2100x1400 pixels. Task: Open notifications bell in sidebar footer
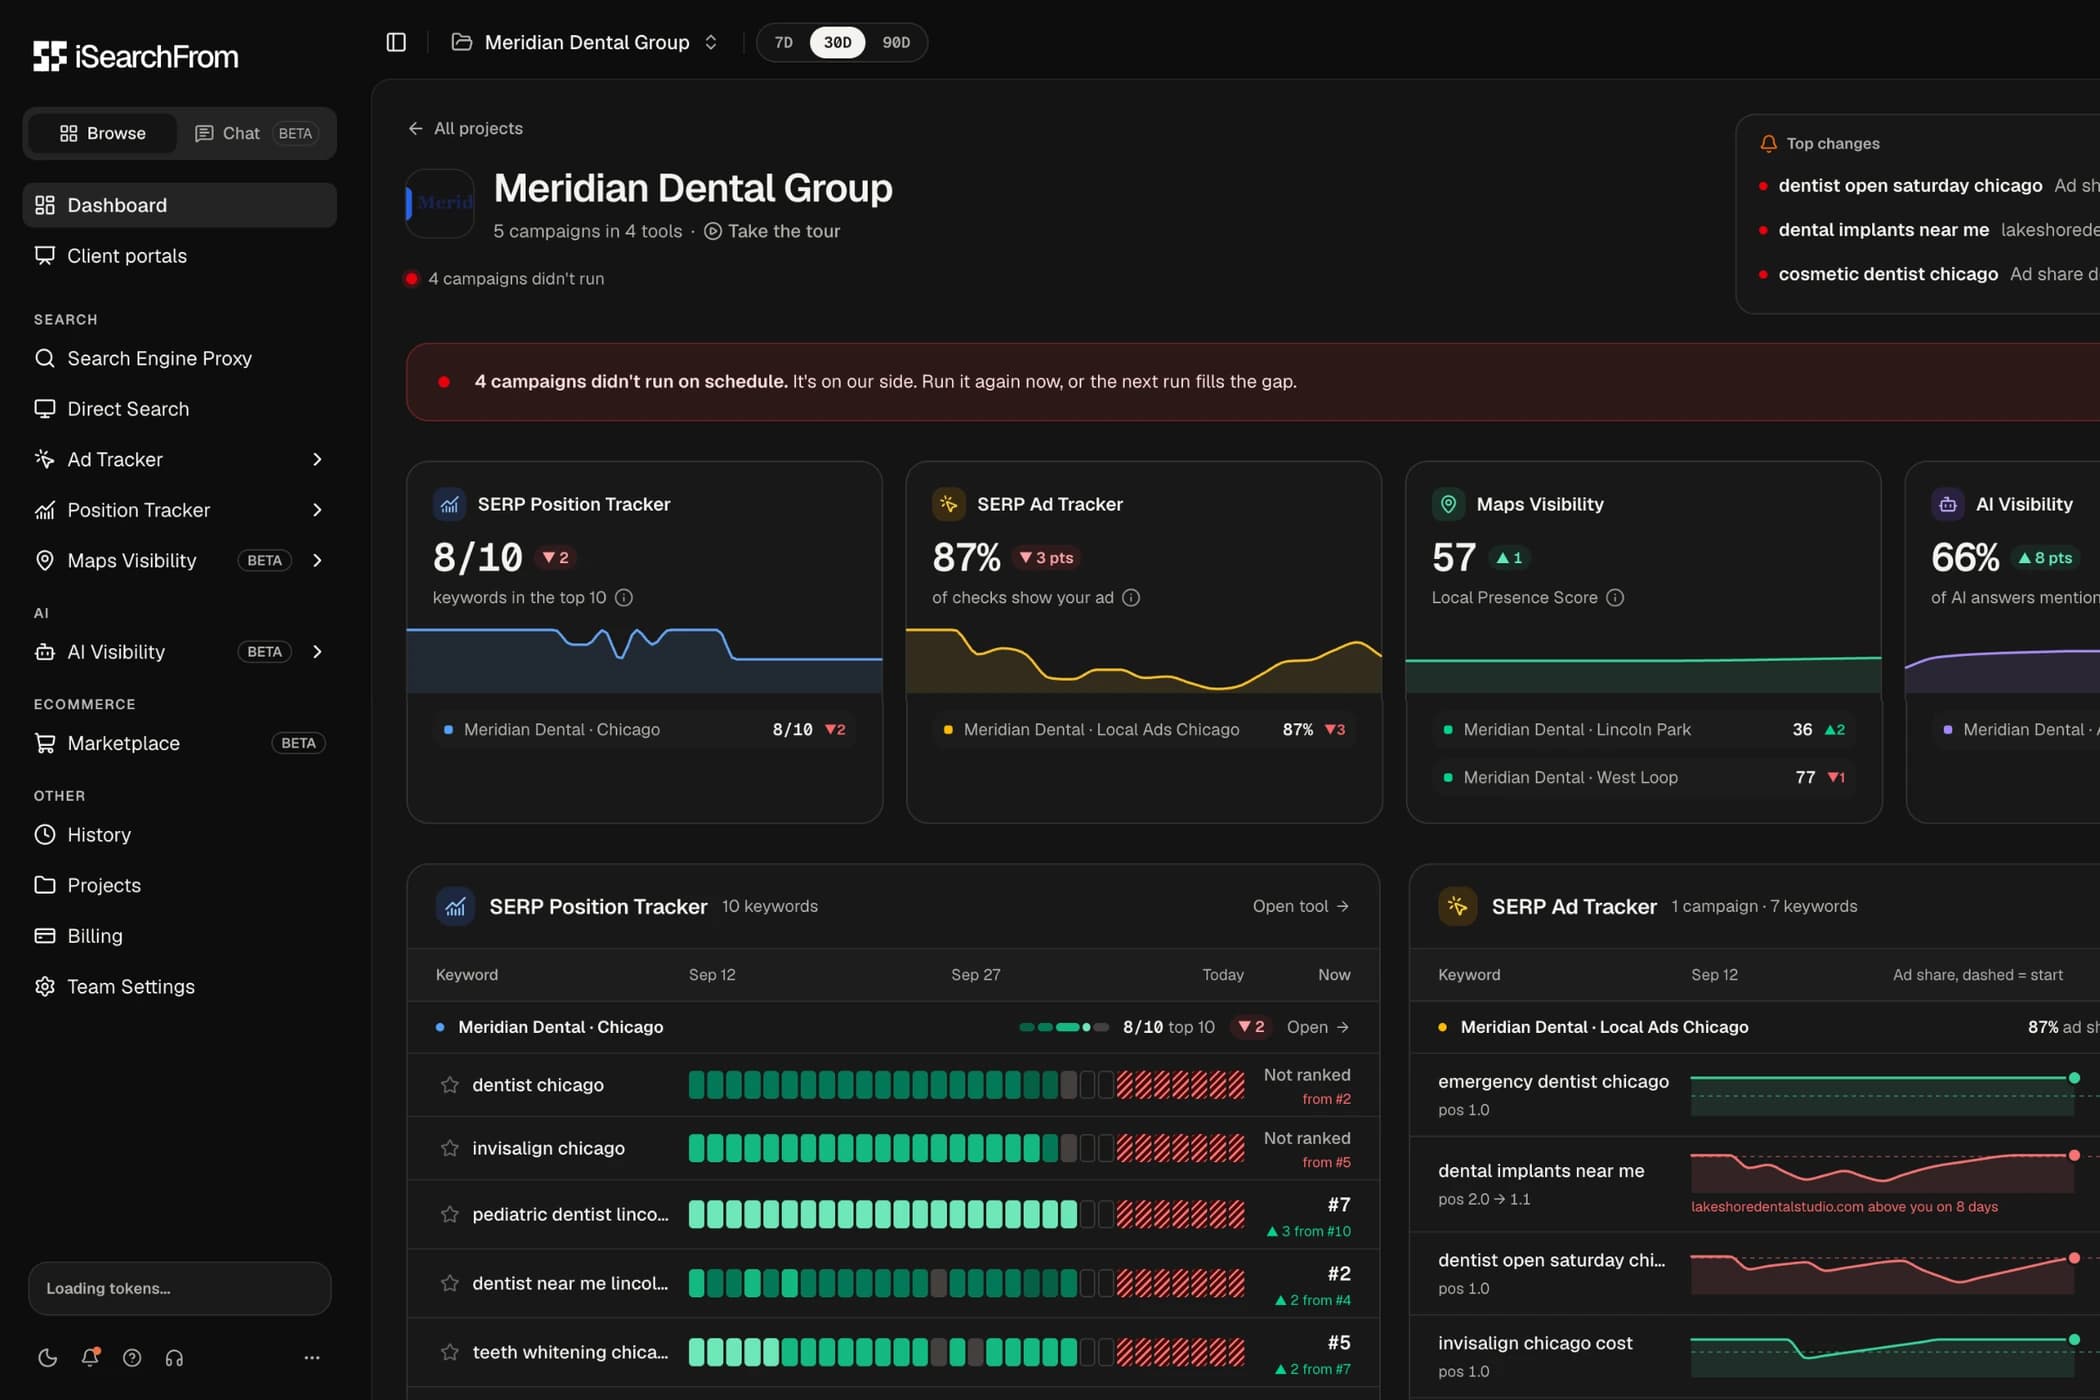[x=90, y=1357]
